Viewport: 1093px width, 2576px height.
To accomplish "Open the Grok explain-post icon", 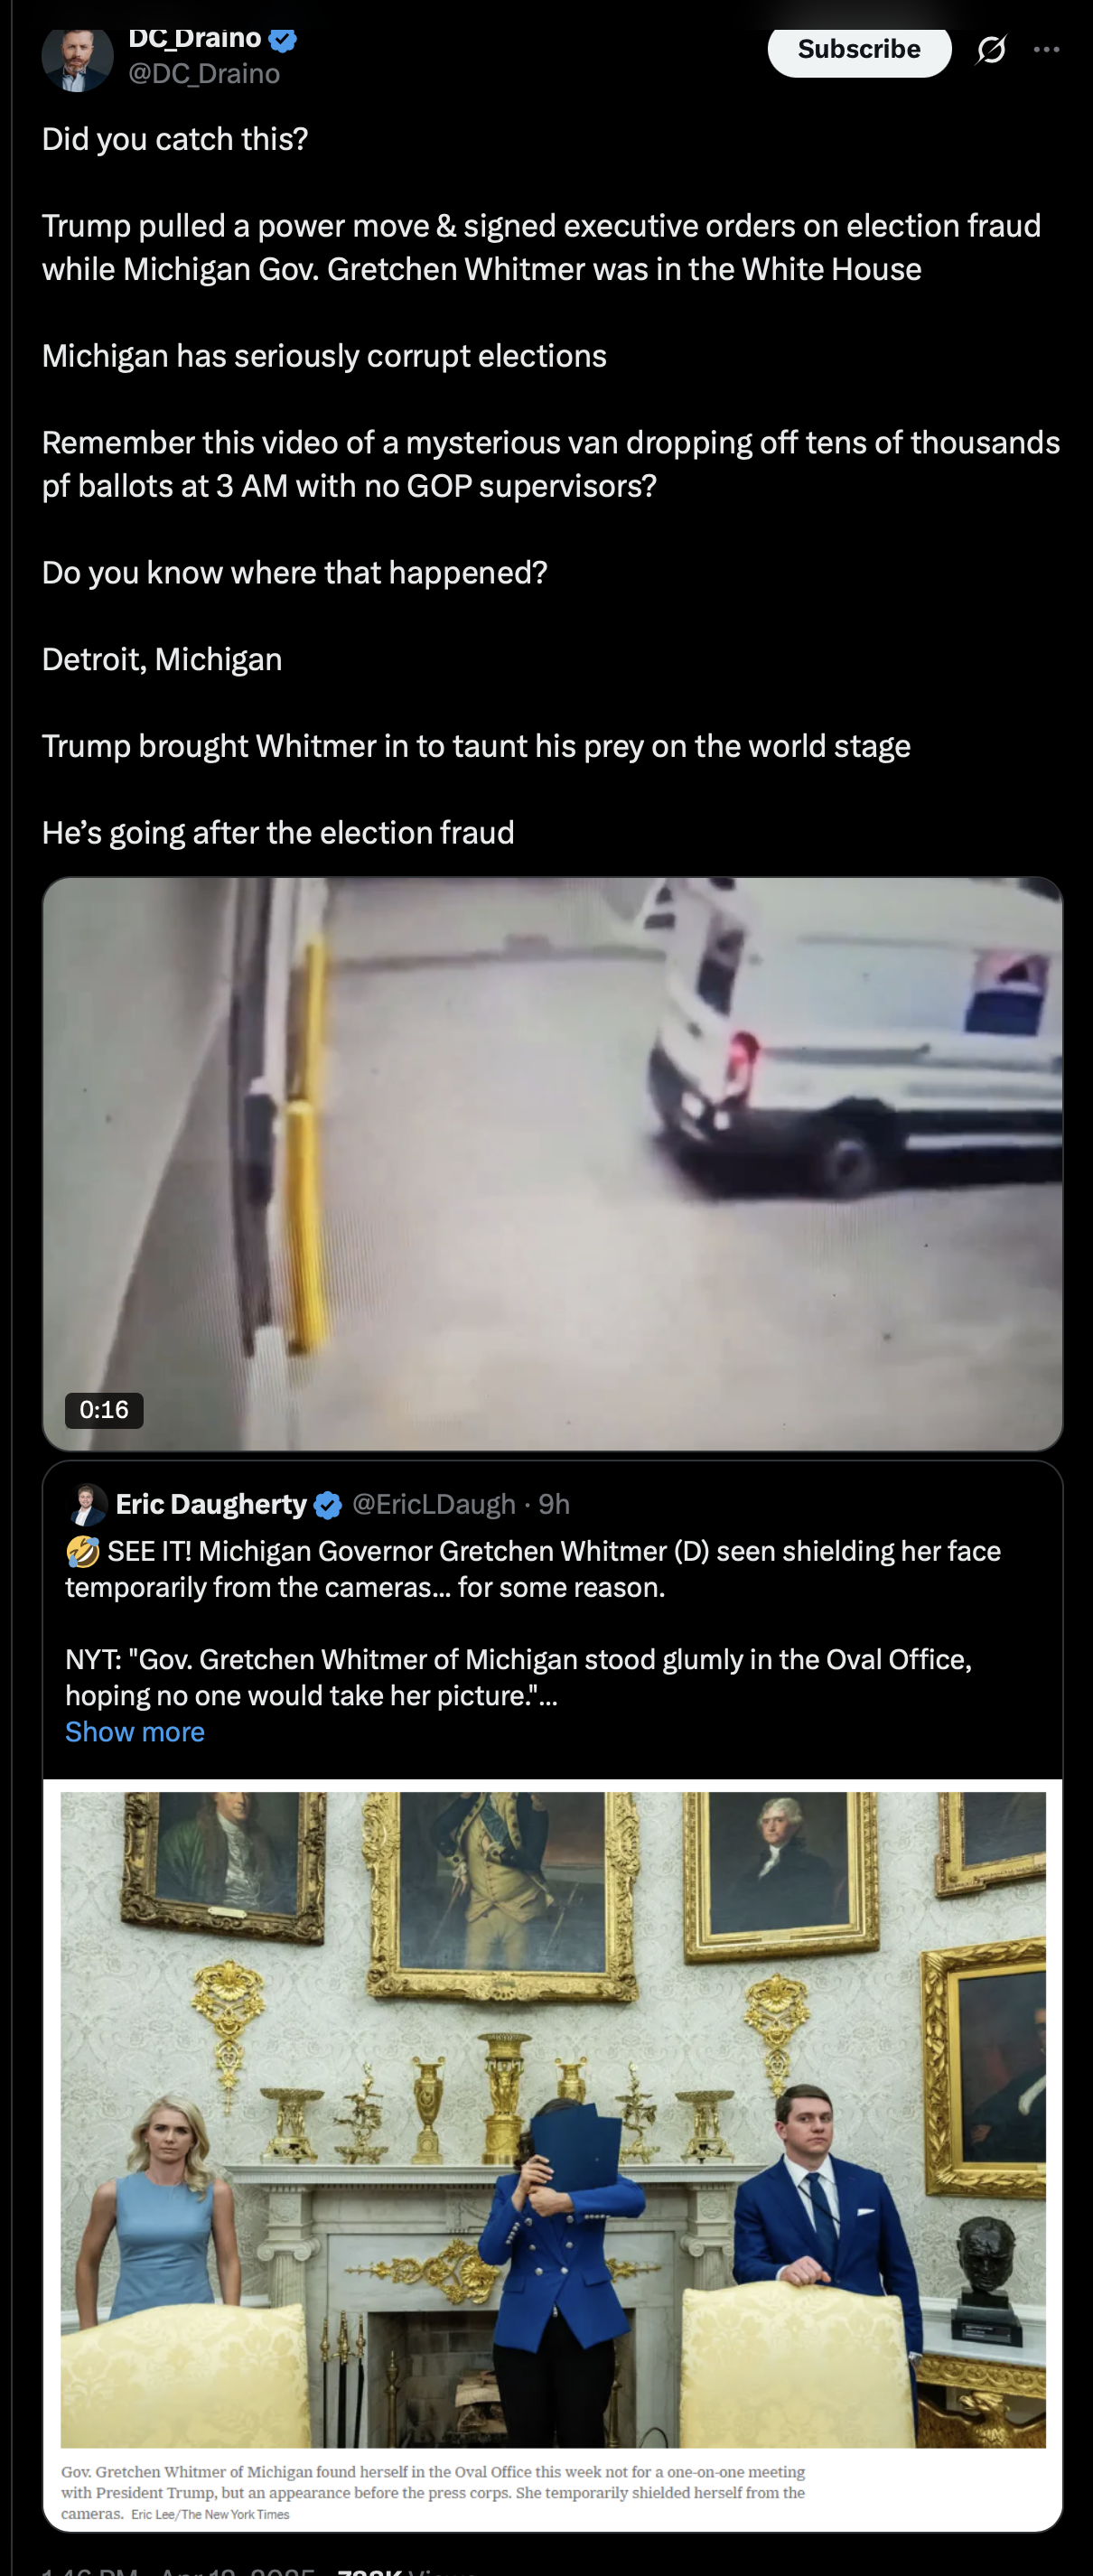I will pos(990,49).
